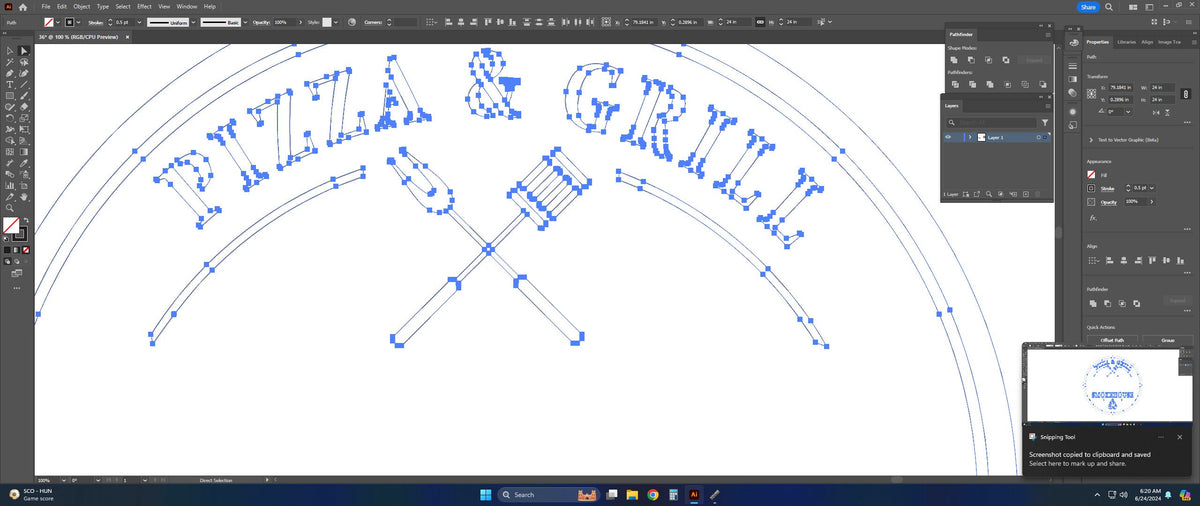Click Layer 1 target circle
Viewport: 1200px width, 506px height.
[x=1038, y=137]
